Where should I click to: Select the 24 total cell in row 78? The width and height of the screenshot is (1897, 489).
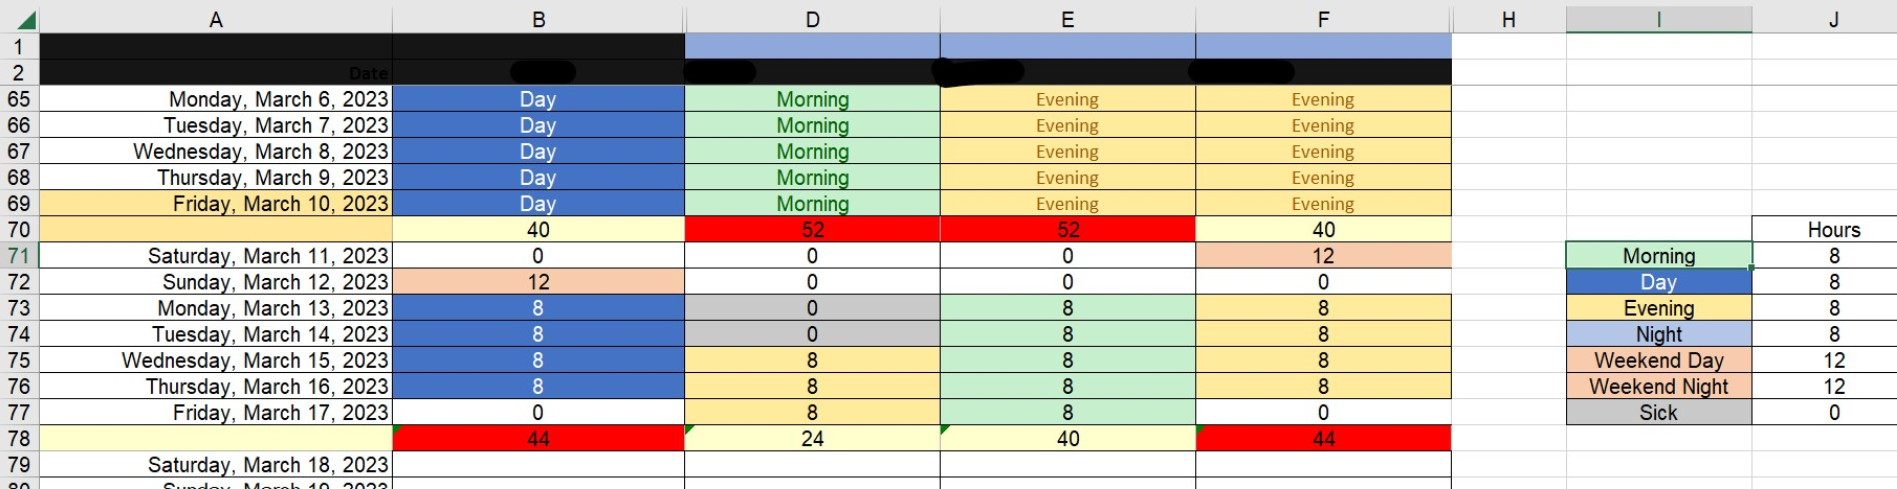[x=812, y=439]
